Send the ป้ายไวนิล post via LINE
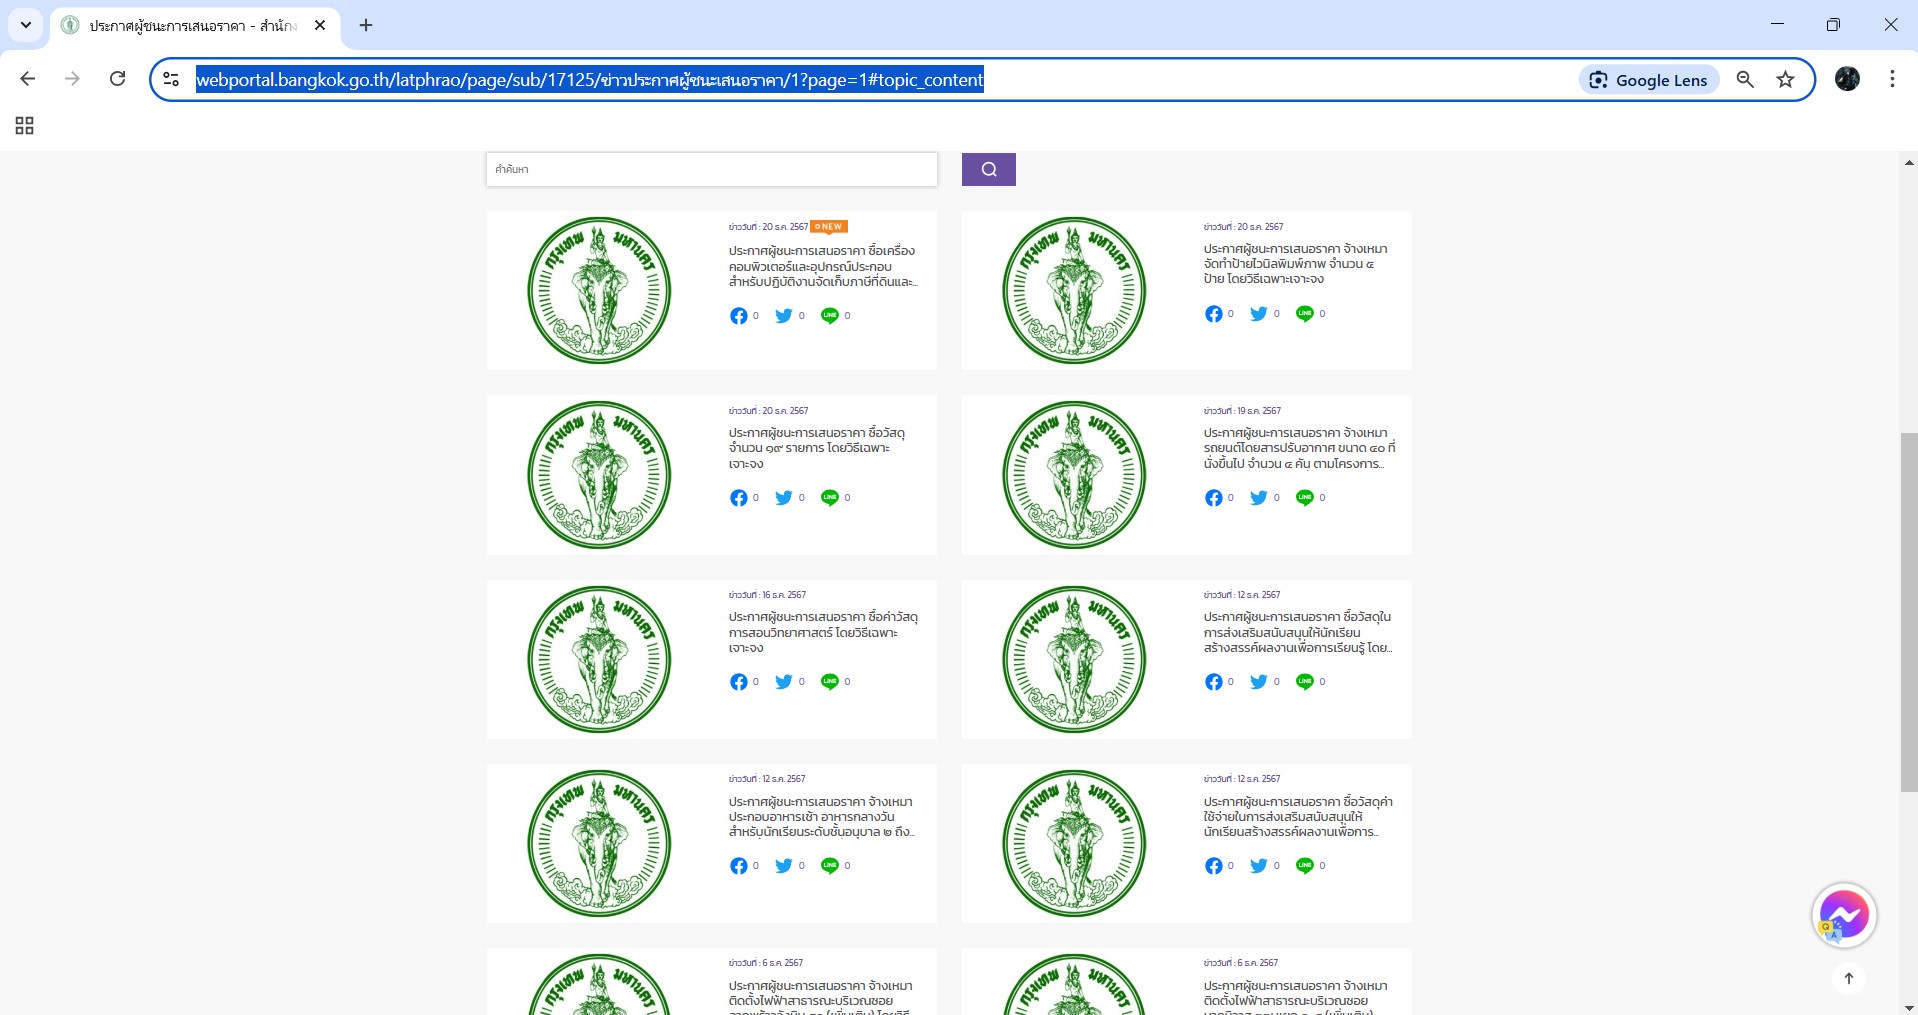 (1305, 314)
